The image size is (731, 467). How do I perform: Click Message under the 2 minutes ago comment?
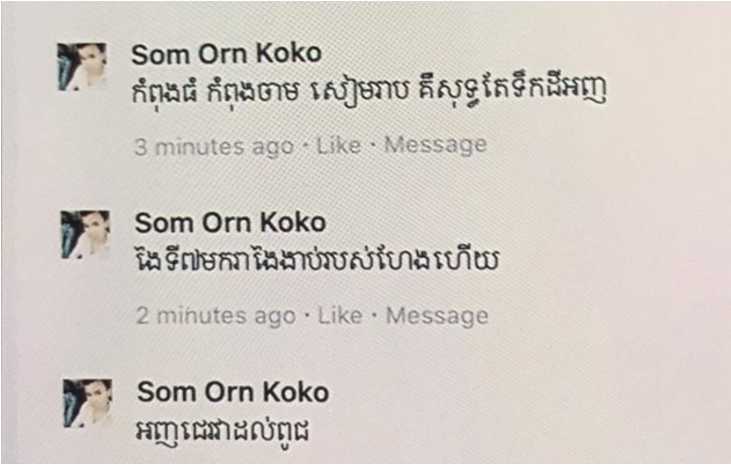437,316
